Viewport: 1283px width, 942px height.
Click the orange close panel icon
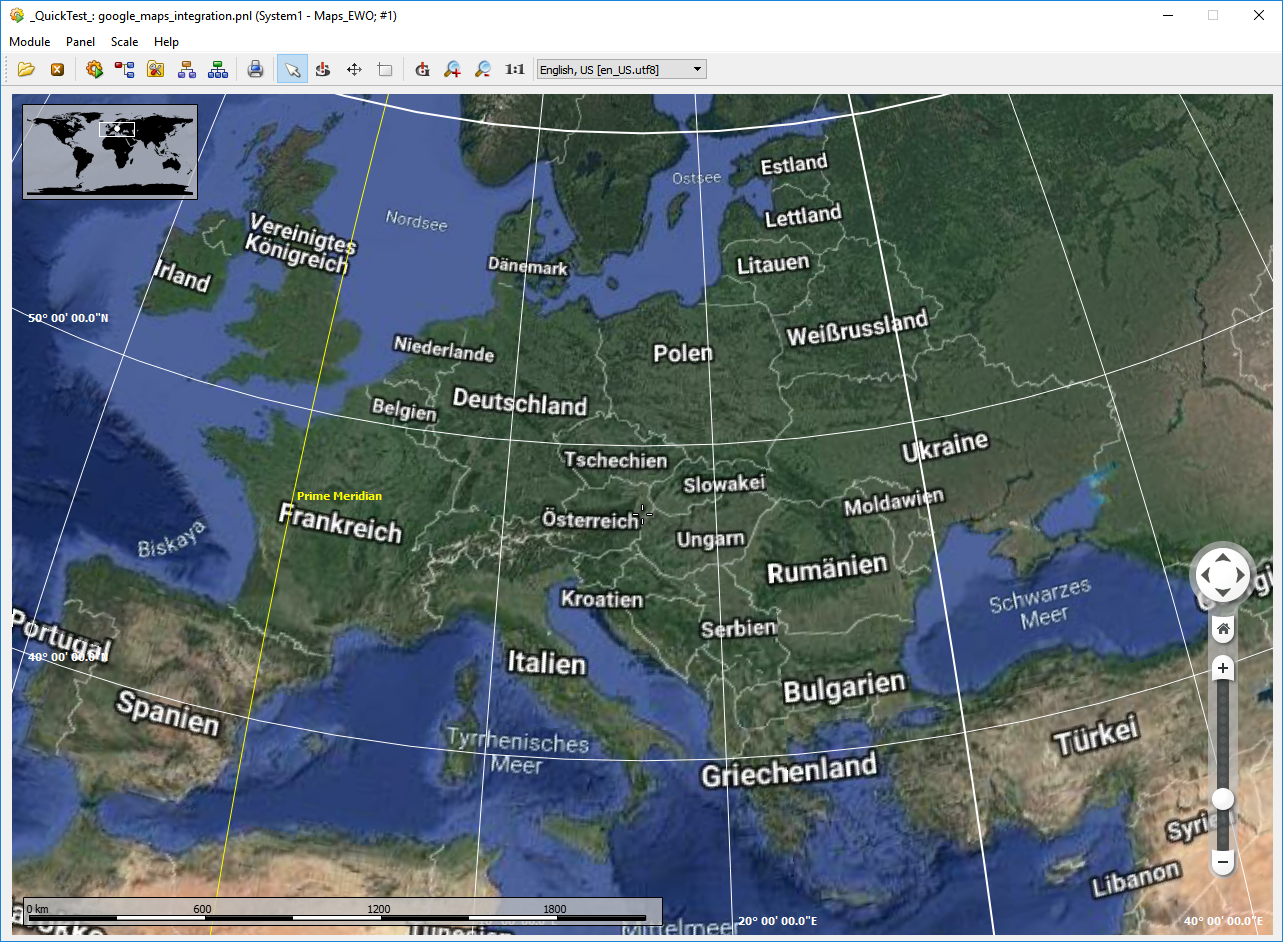[x=57, y=69]
